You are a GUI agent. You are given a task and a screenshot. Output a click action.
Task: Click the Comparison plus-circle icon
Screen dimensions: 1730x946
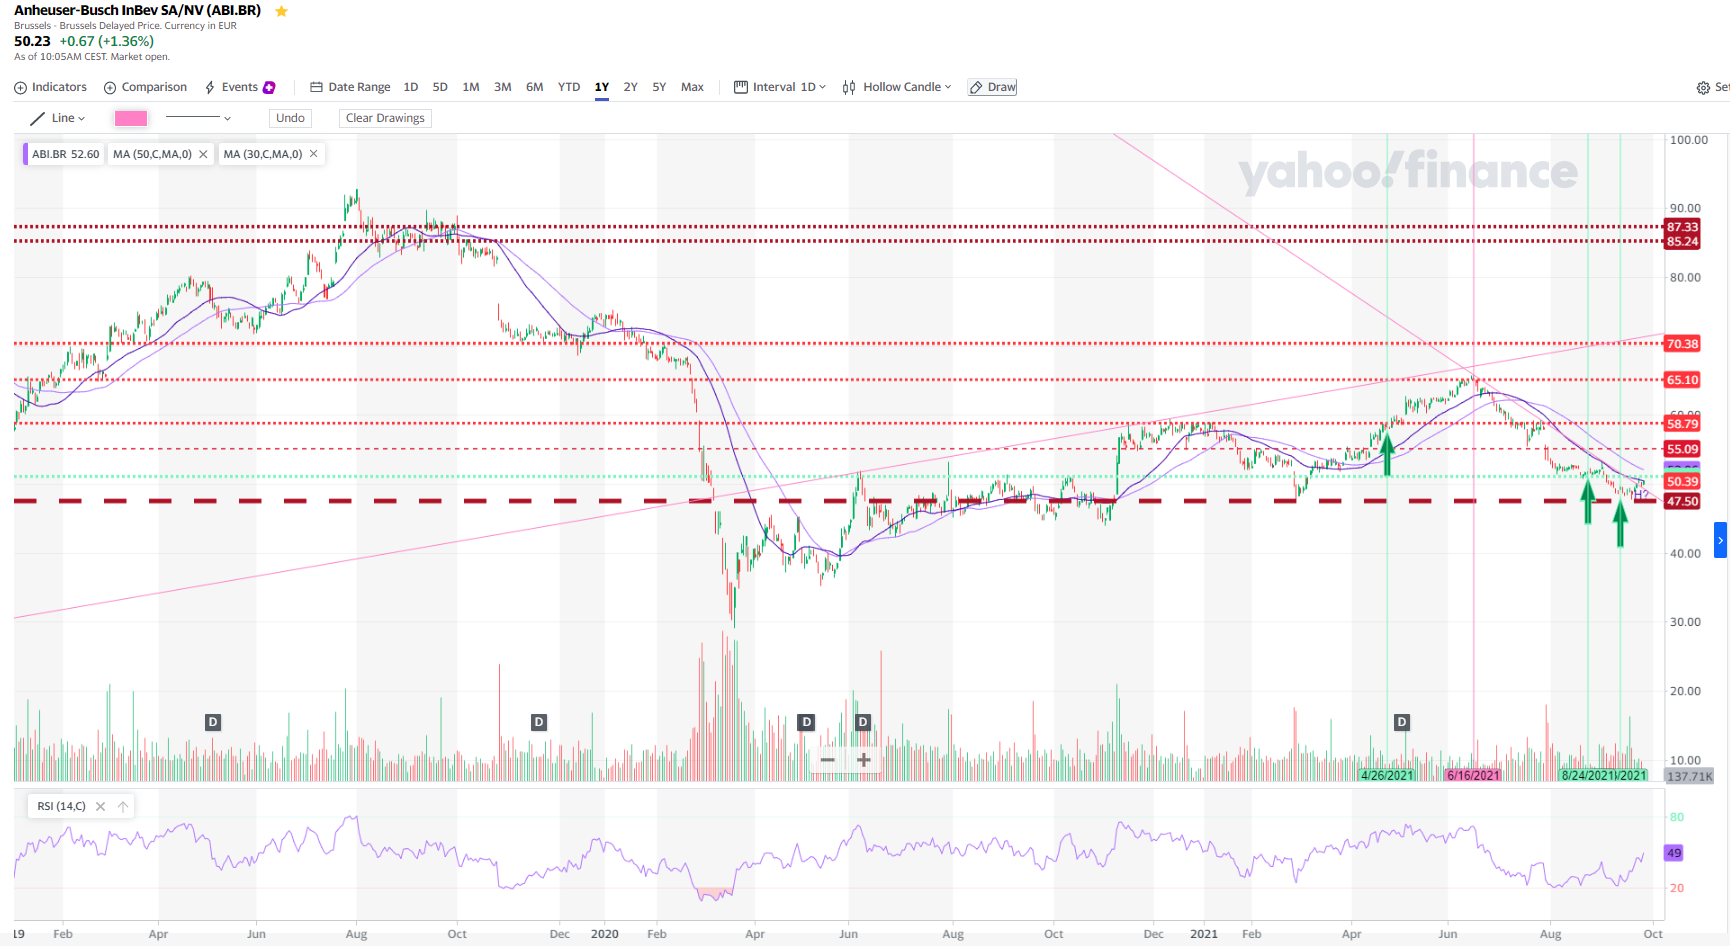point(110,88)
